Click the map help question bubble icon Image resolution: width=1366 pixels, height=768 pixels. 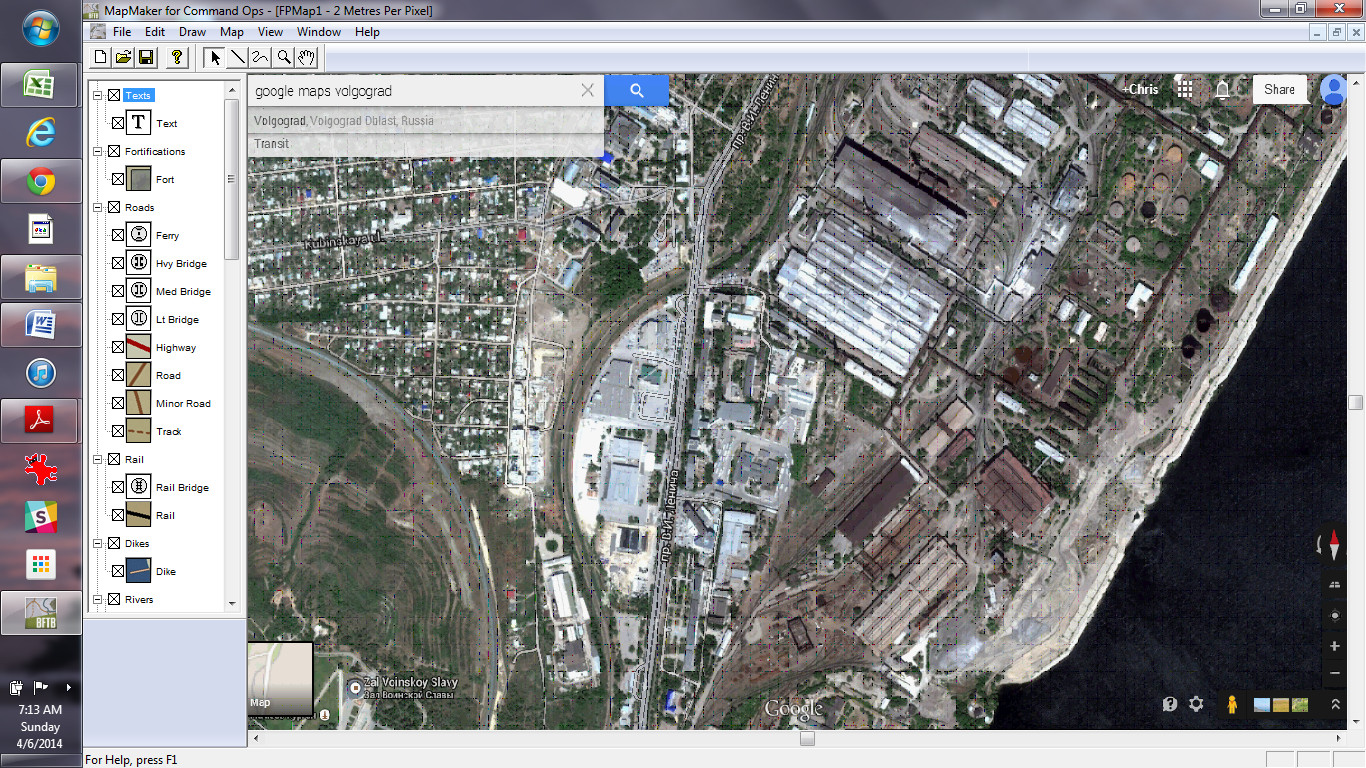click(1170, 704)
